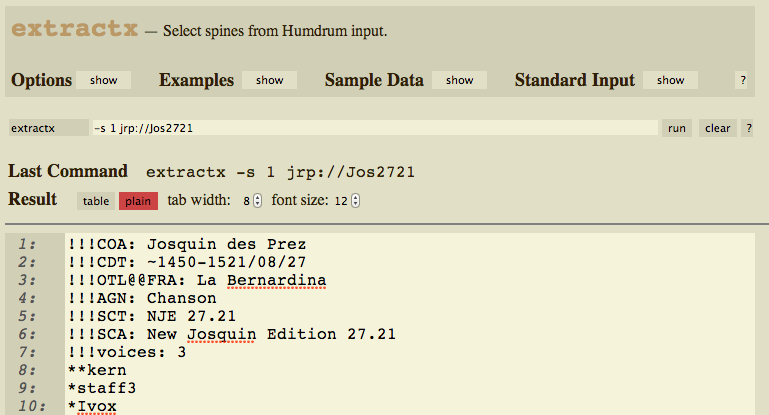
Task: Click the font size stepper
Action: coord(355,201)
